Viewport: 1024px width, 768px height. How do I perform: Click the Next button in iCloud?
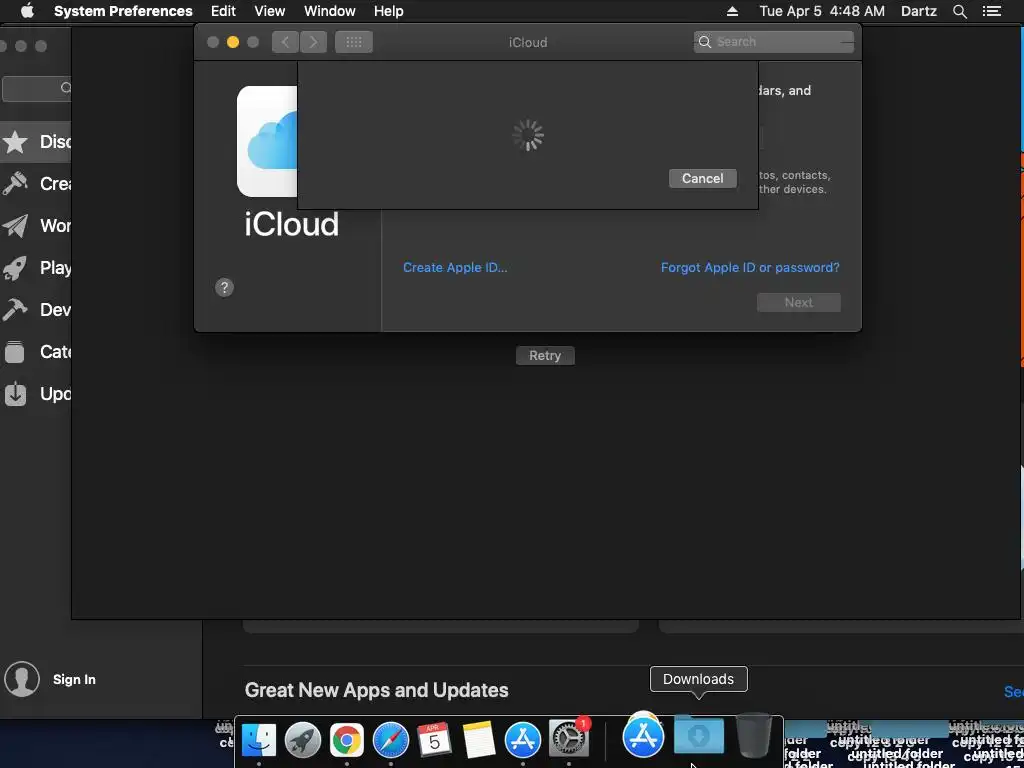pos(799,302)
